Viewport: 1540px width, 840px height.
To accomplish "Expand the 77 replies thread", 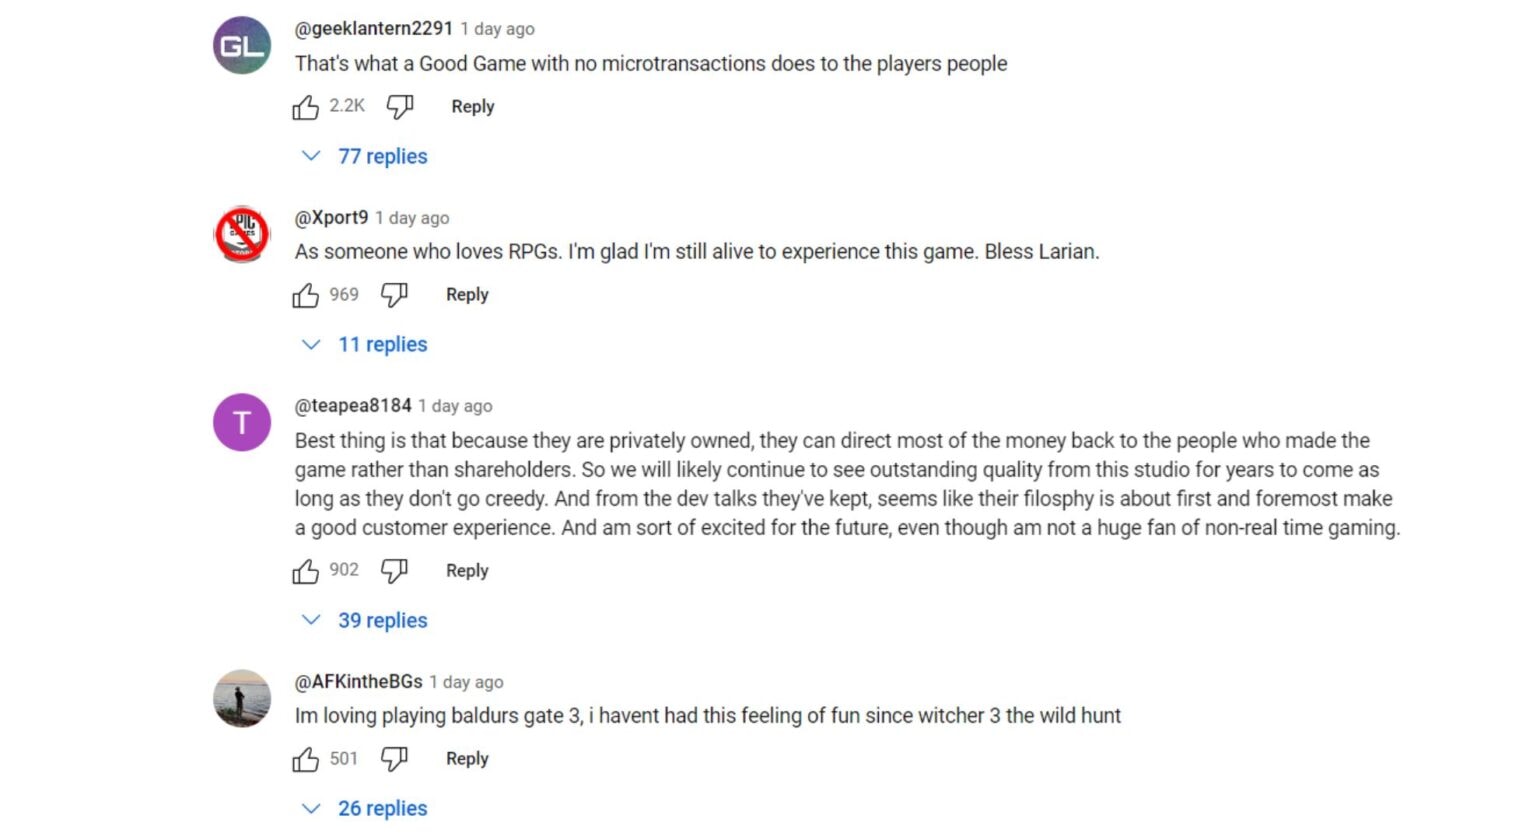I will [381, 156].
